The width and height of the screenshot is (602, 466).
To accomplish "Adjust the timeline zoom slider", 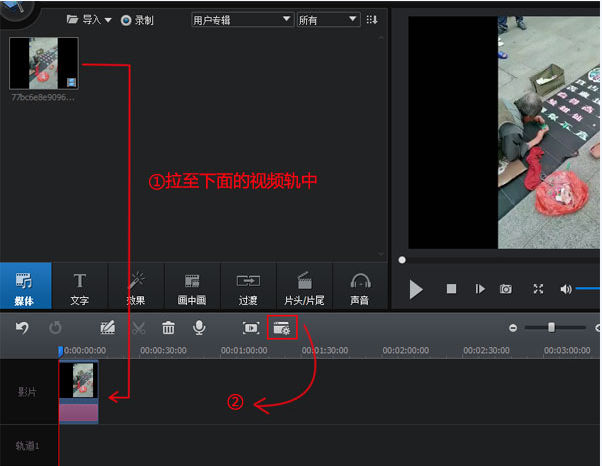I will pyautogui.click(x=551, y=327).
